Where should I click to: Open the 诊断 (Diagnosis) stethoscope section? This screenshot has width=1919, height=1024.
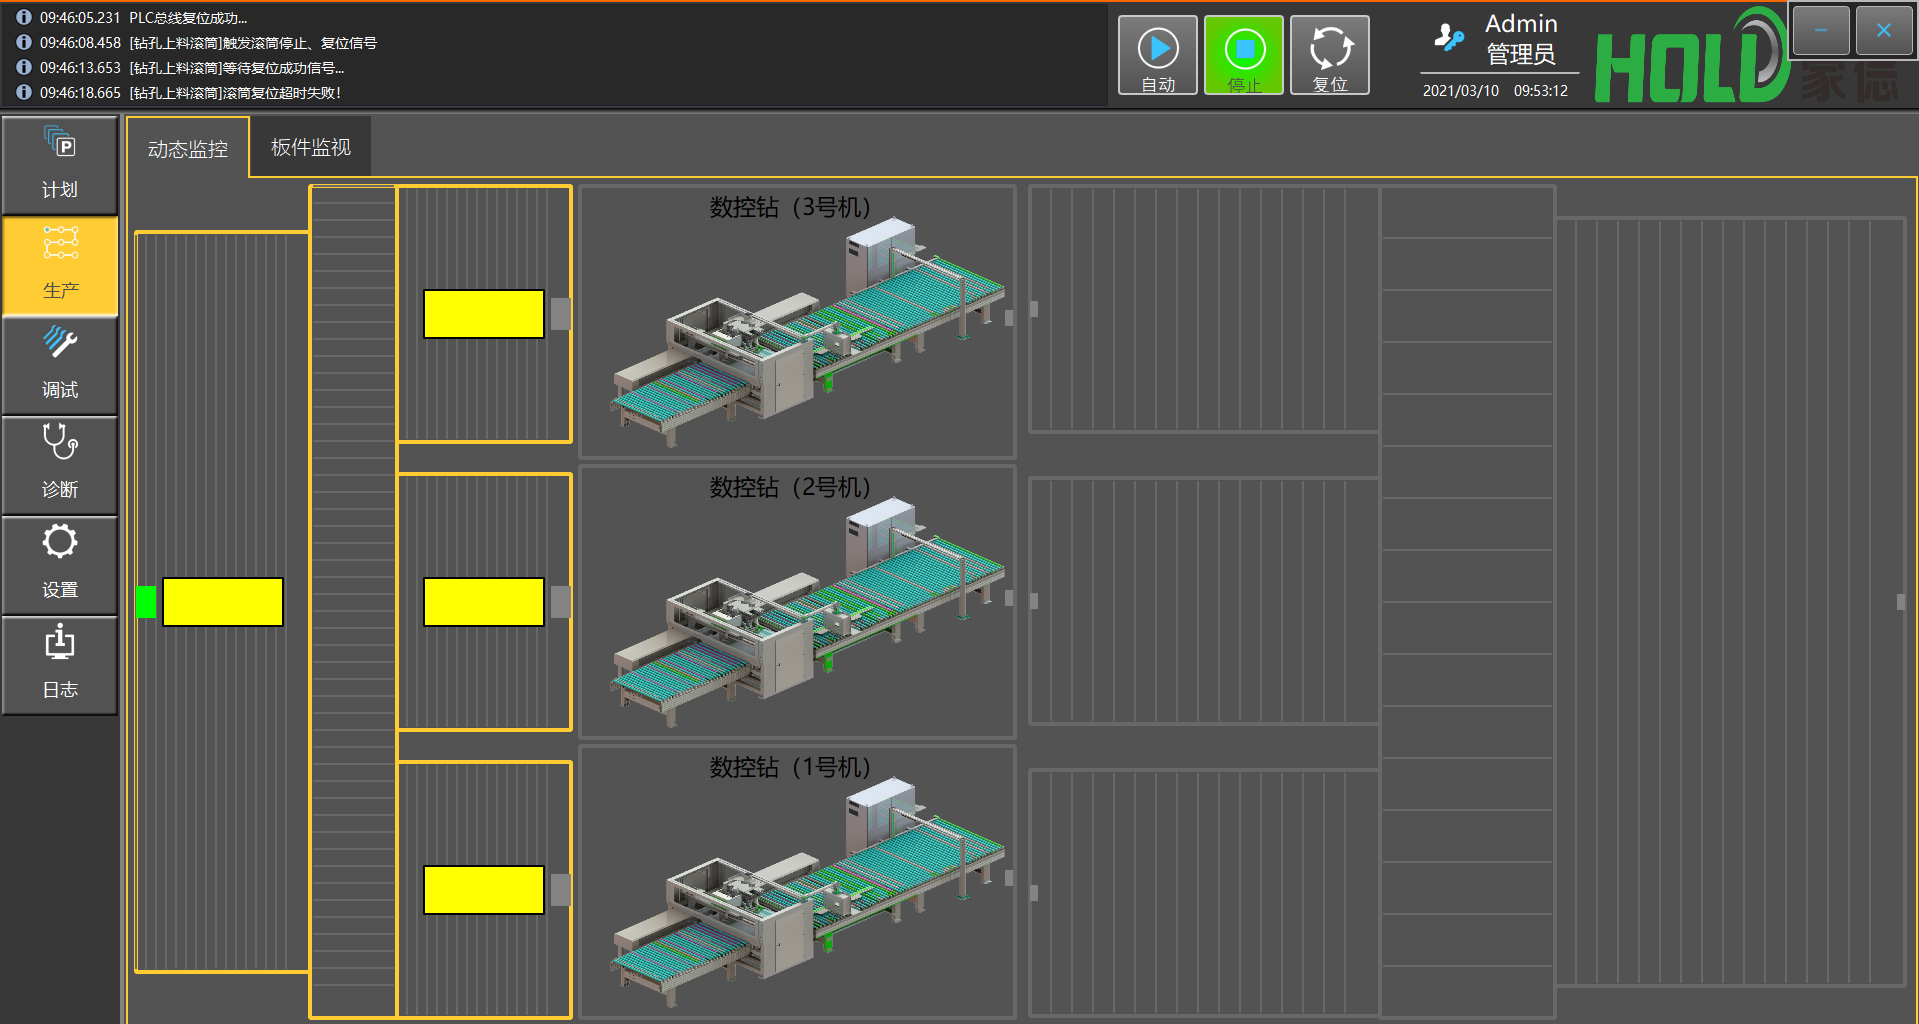(x=60, y=465)
